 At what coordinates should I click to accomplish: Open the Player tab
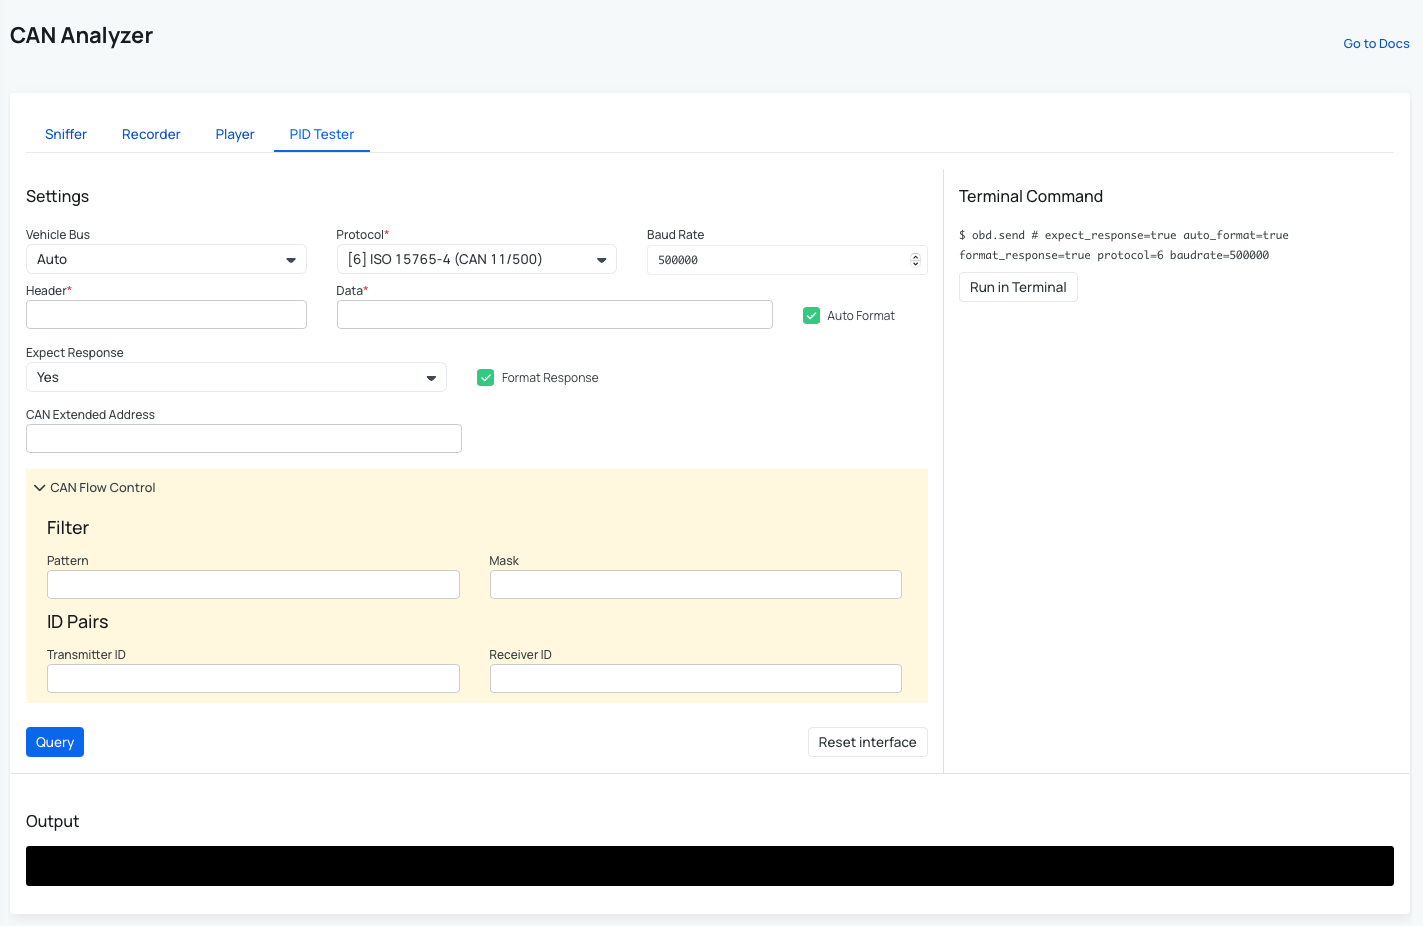235,134
